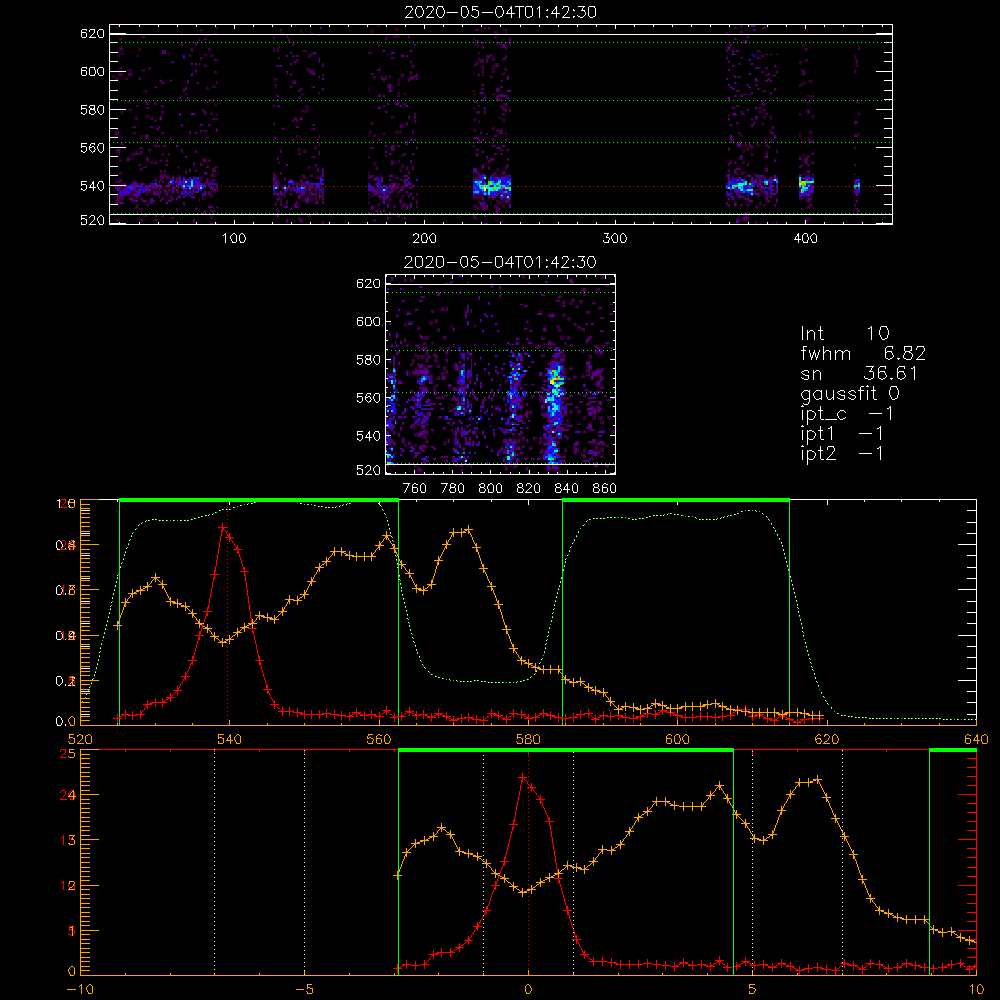Click the -5 x-axis label of bottom plot

point(304,989)
